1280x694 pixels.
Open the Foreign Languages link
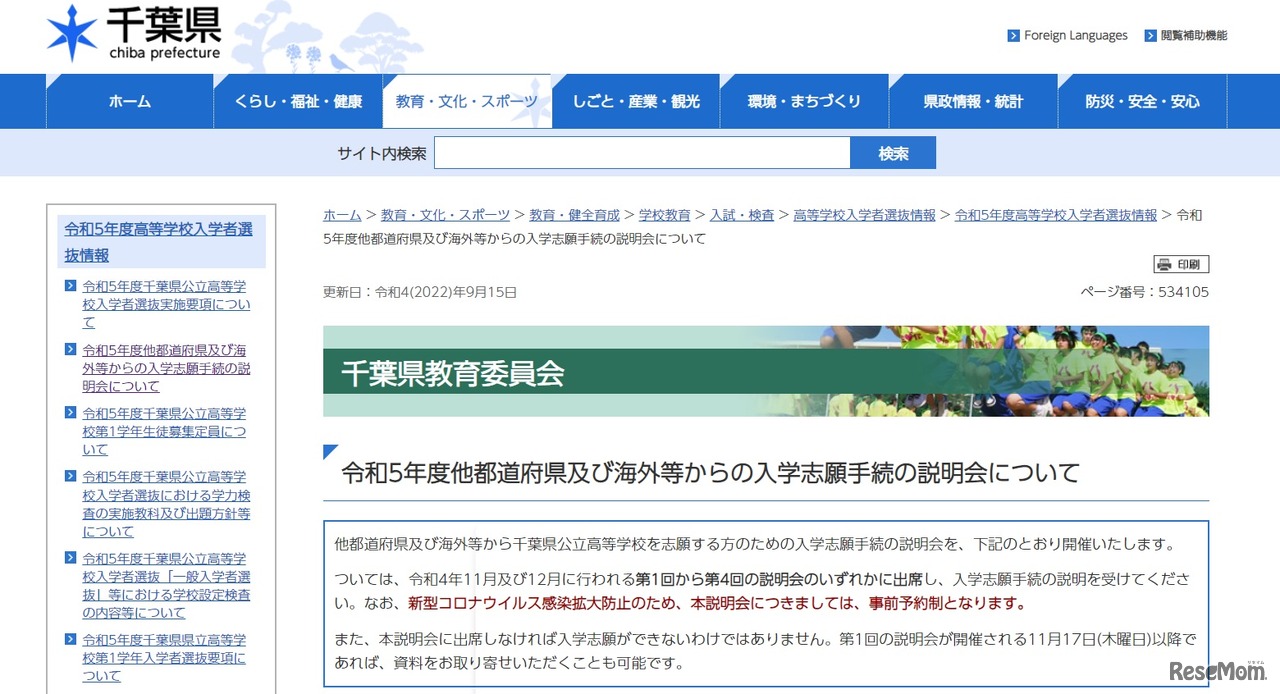(1075, 36)
